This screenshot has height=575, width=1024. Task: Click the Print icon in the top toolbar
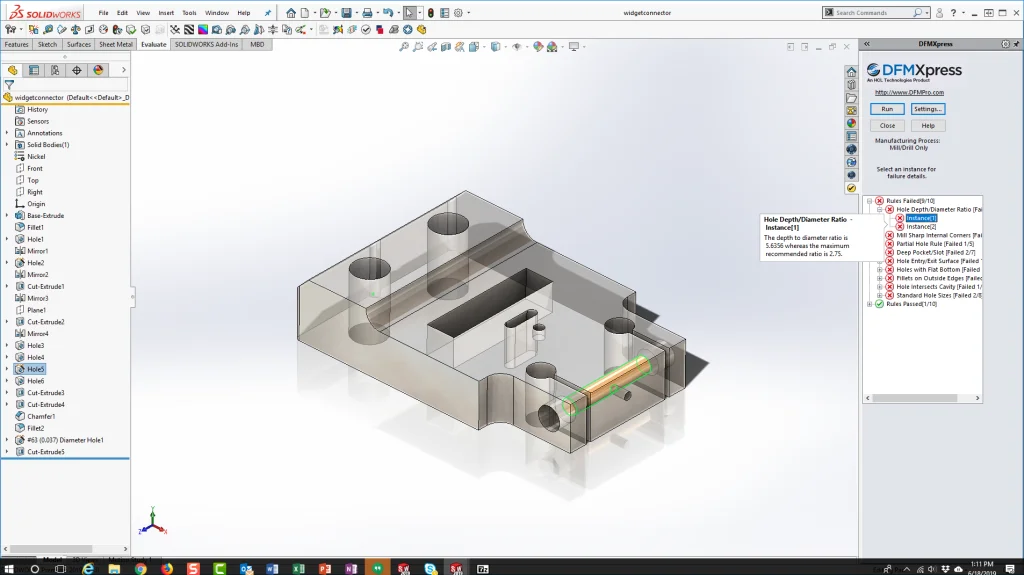[367, 13]
